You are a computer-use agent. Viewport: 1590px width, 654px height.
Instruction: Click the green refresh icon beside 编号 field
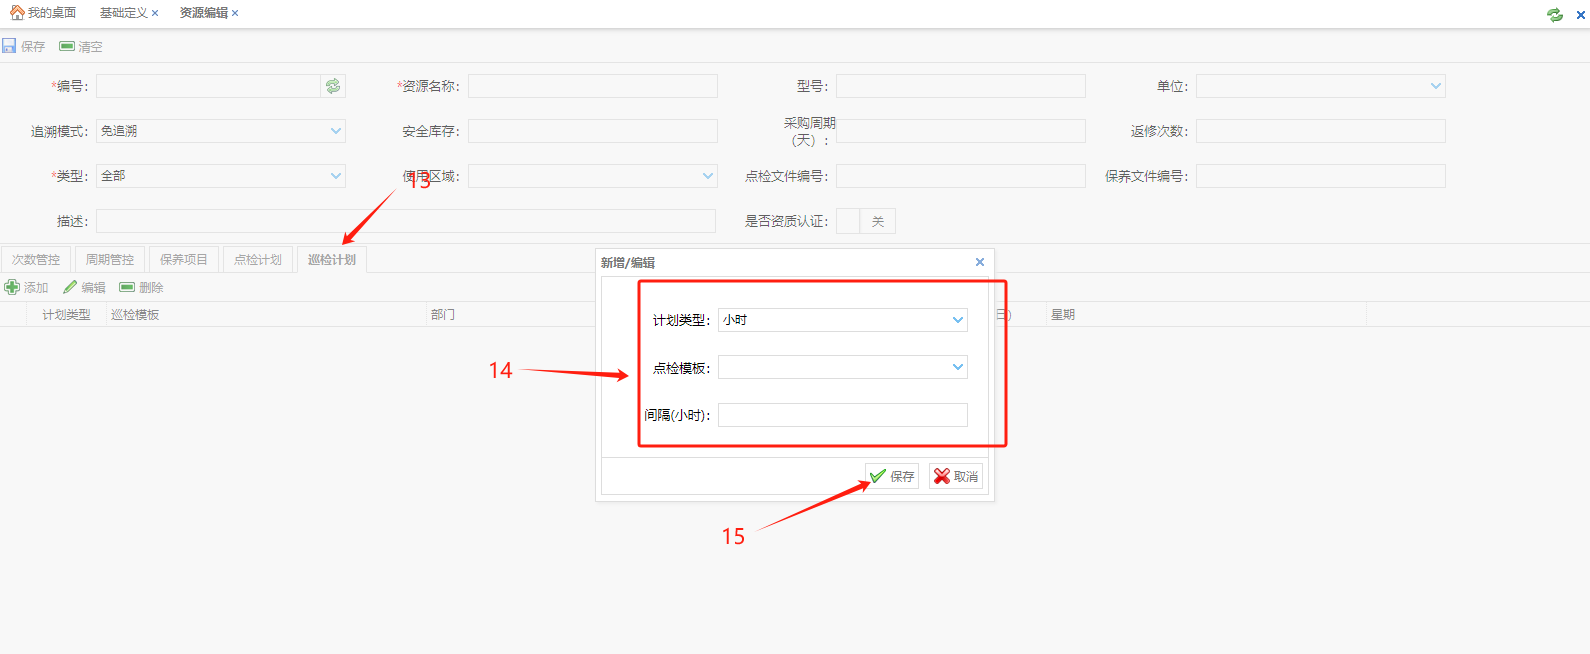tap(333, 86)
